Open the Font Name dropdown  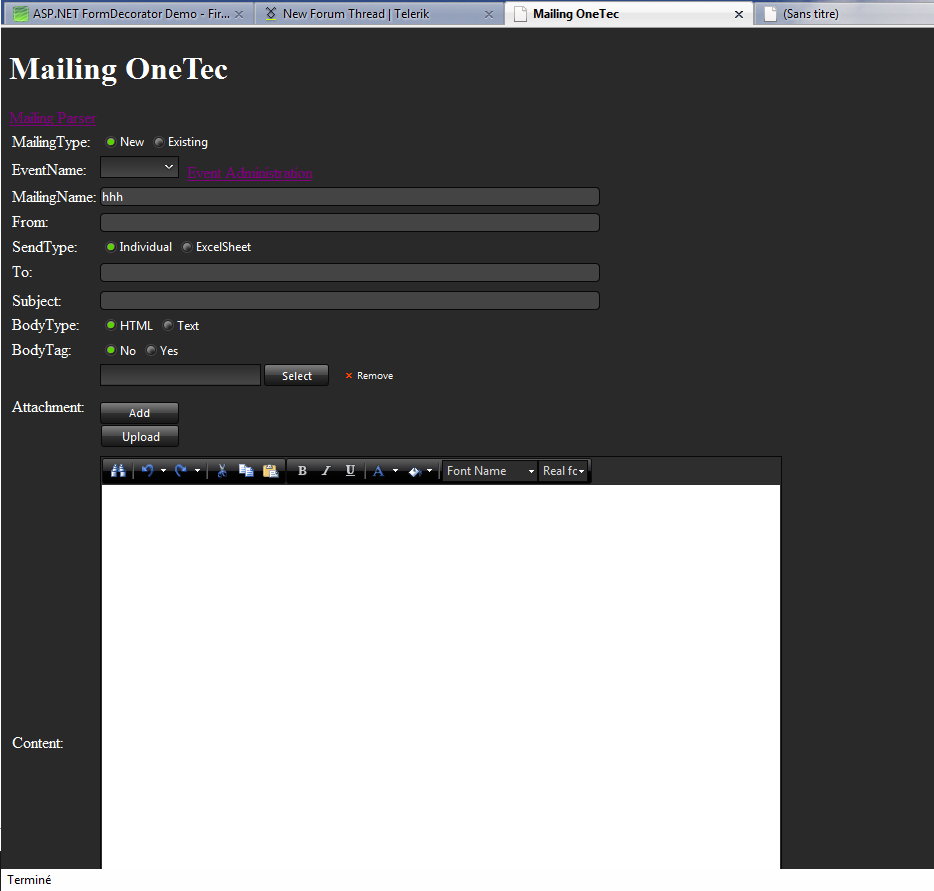(x=490, y=471)
